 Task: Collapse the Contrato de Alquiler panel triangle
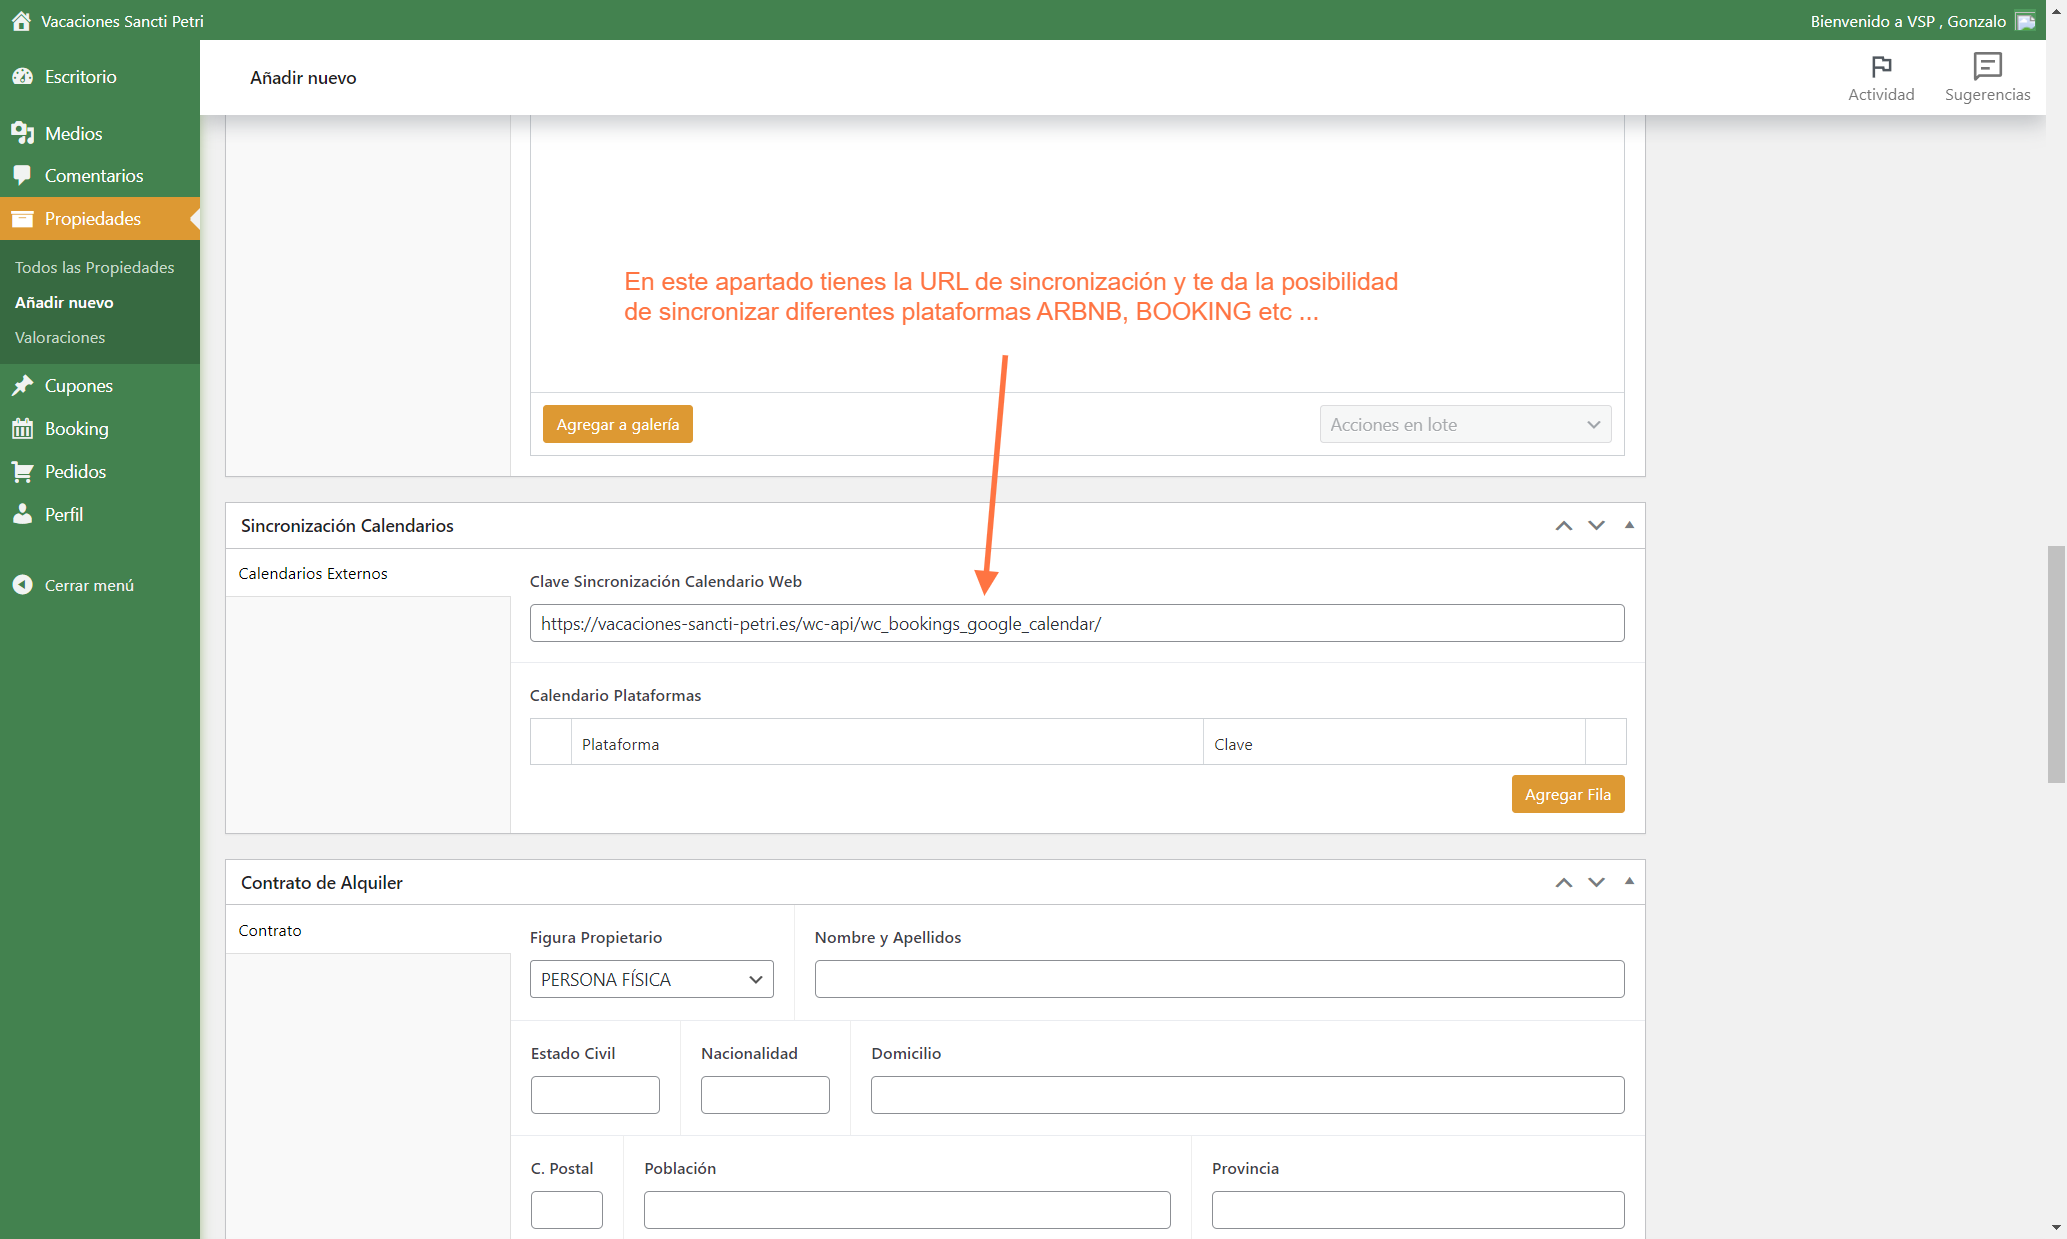pyautogui.click(x=1629, y=881)
